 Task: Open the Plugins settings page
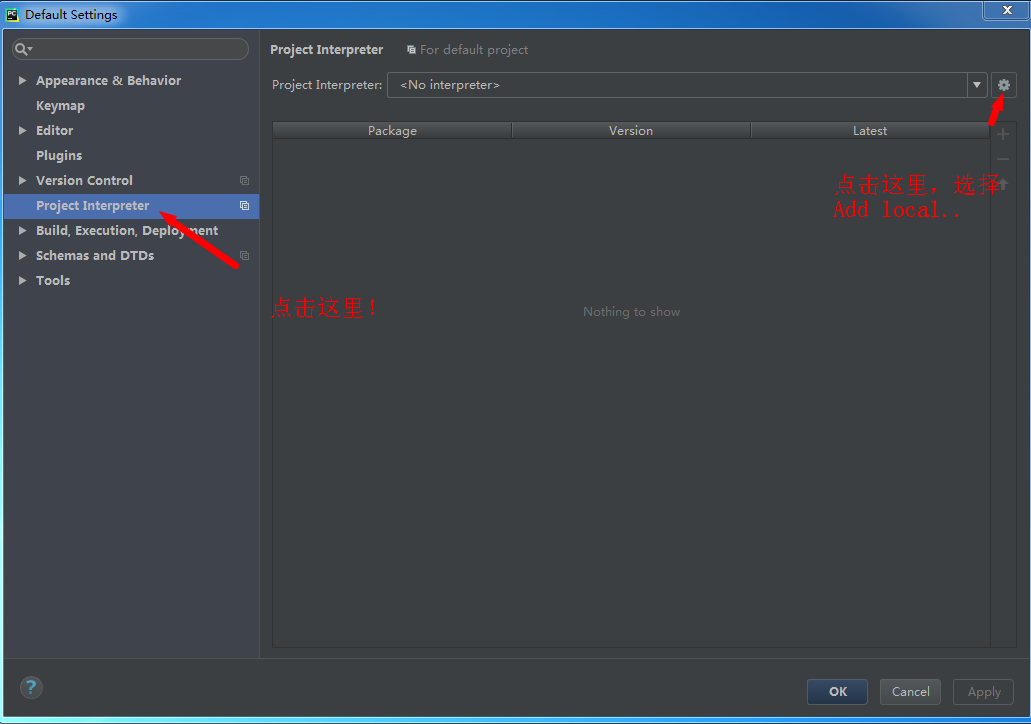click(x=59, y=156)
